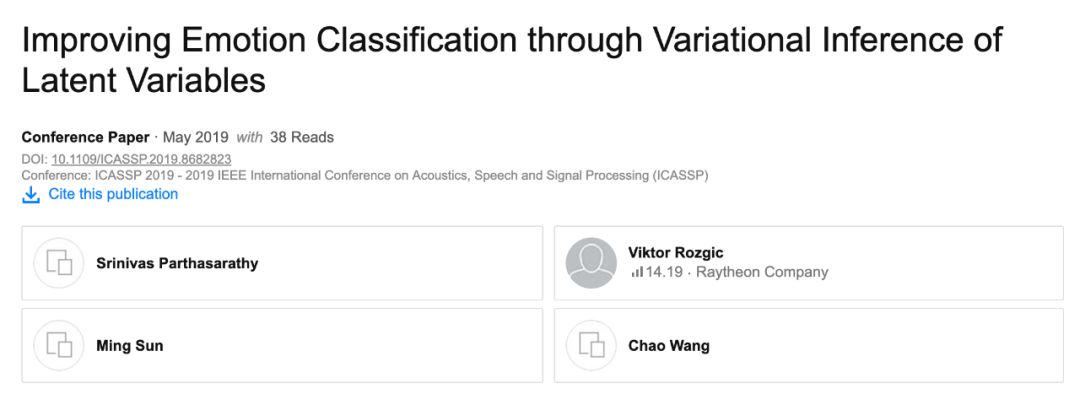This screenshot has height=405, width=1080.
Task: Click the download icon beside Cite this publication
Action: tap(31, 195)
